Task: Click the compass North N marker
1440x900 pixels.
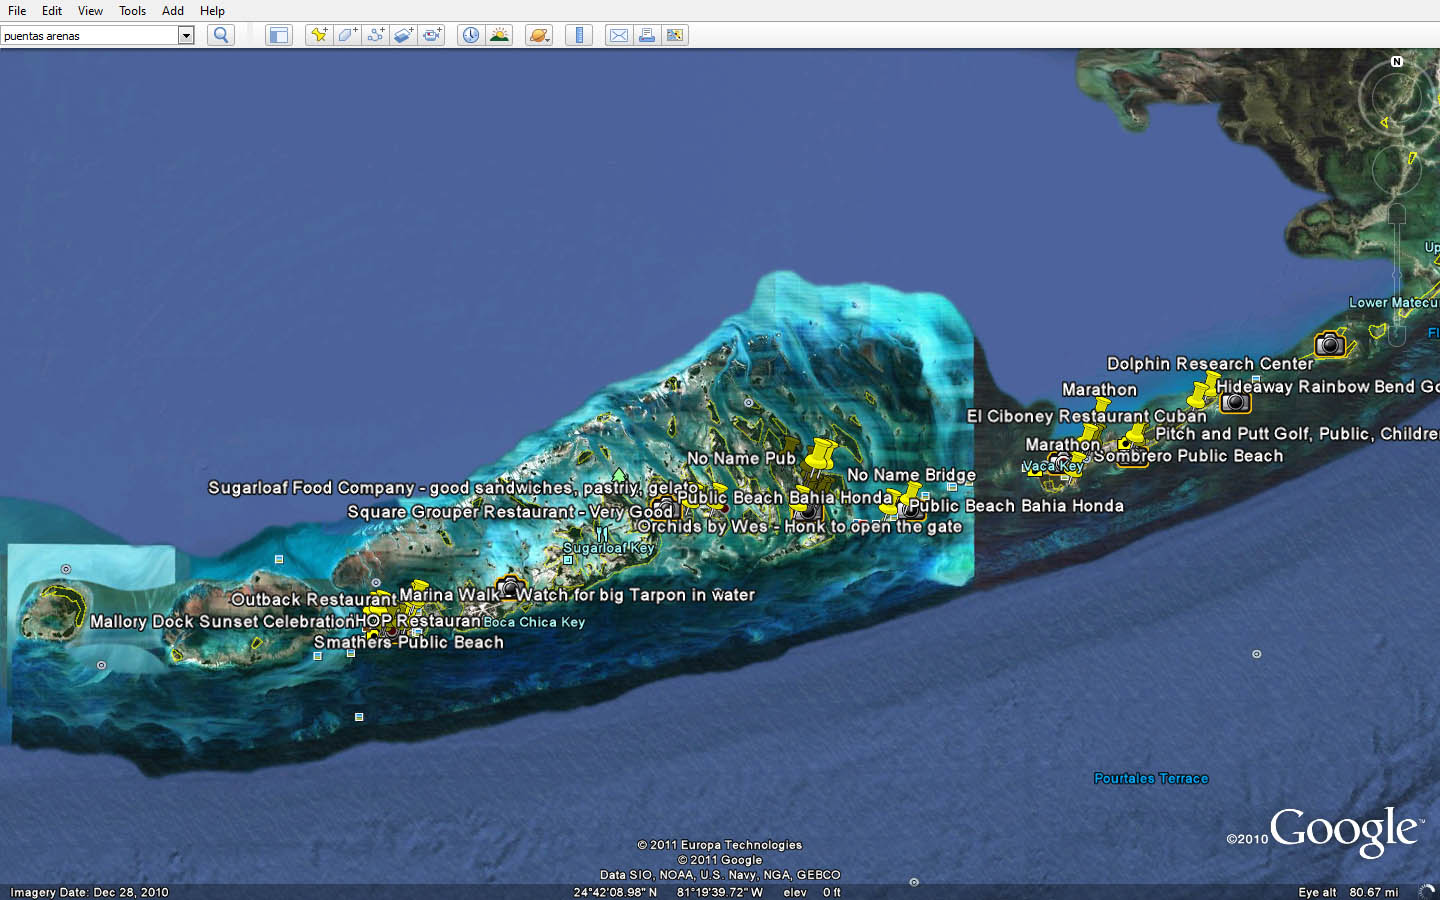Action: [1397, 62]
